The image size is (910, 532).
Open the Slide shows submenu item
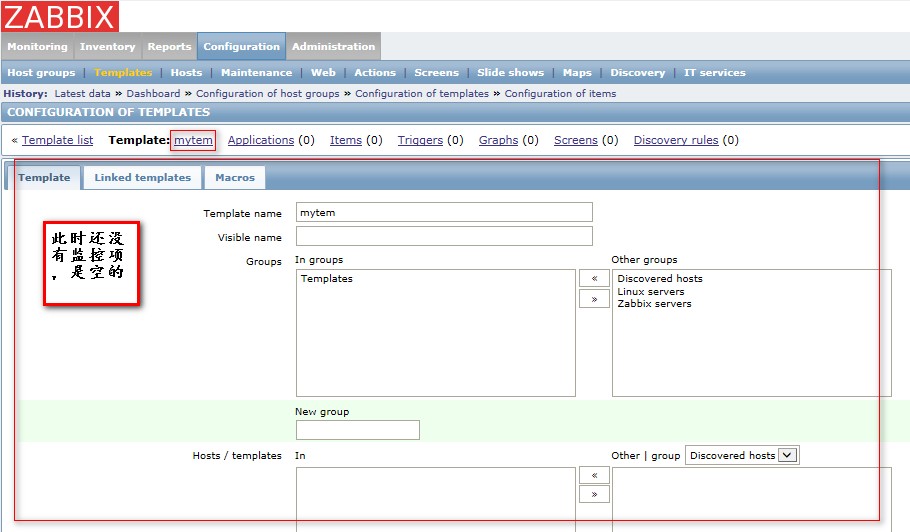tap(511, 73)
